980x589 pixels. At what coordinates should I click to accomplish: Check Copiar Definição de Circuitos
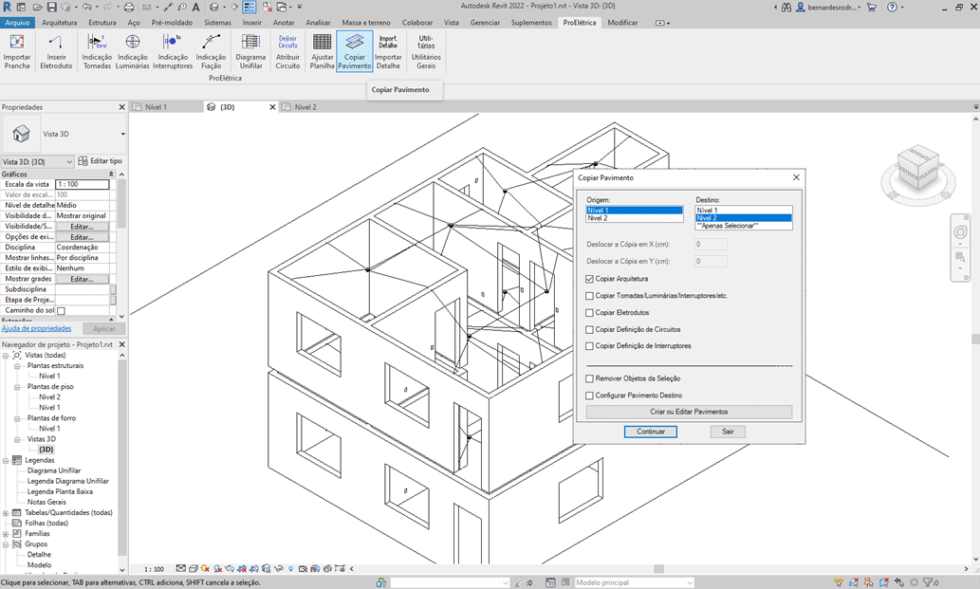pyautogui.click(x=589, y=330)
